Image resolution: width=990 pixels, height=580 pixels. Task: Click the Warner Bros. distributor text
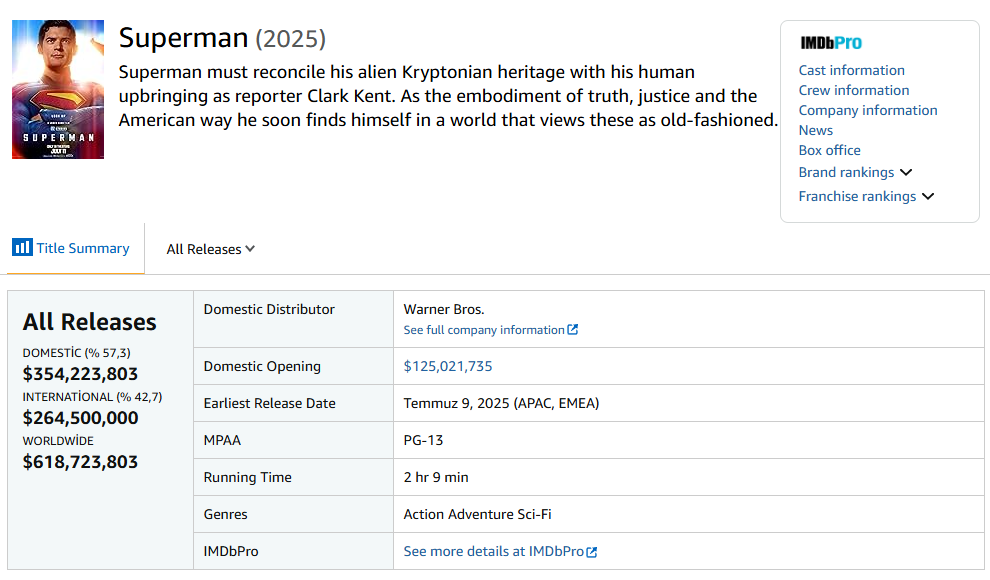(444, 309)
